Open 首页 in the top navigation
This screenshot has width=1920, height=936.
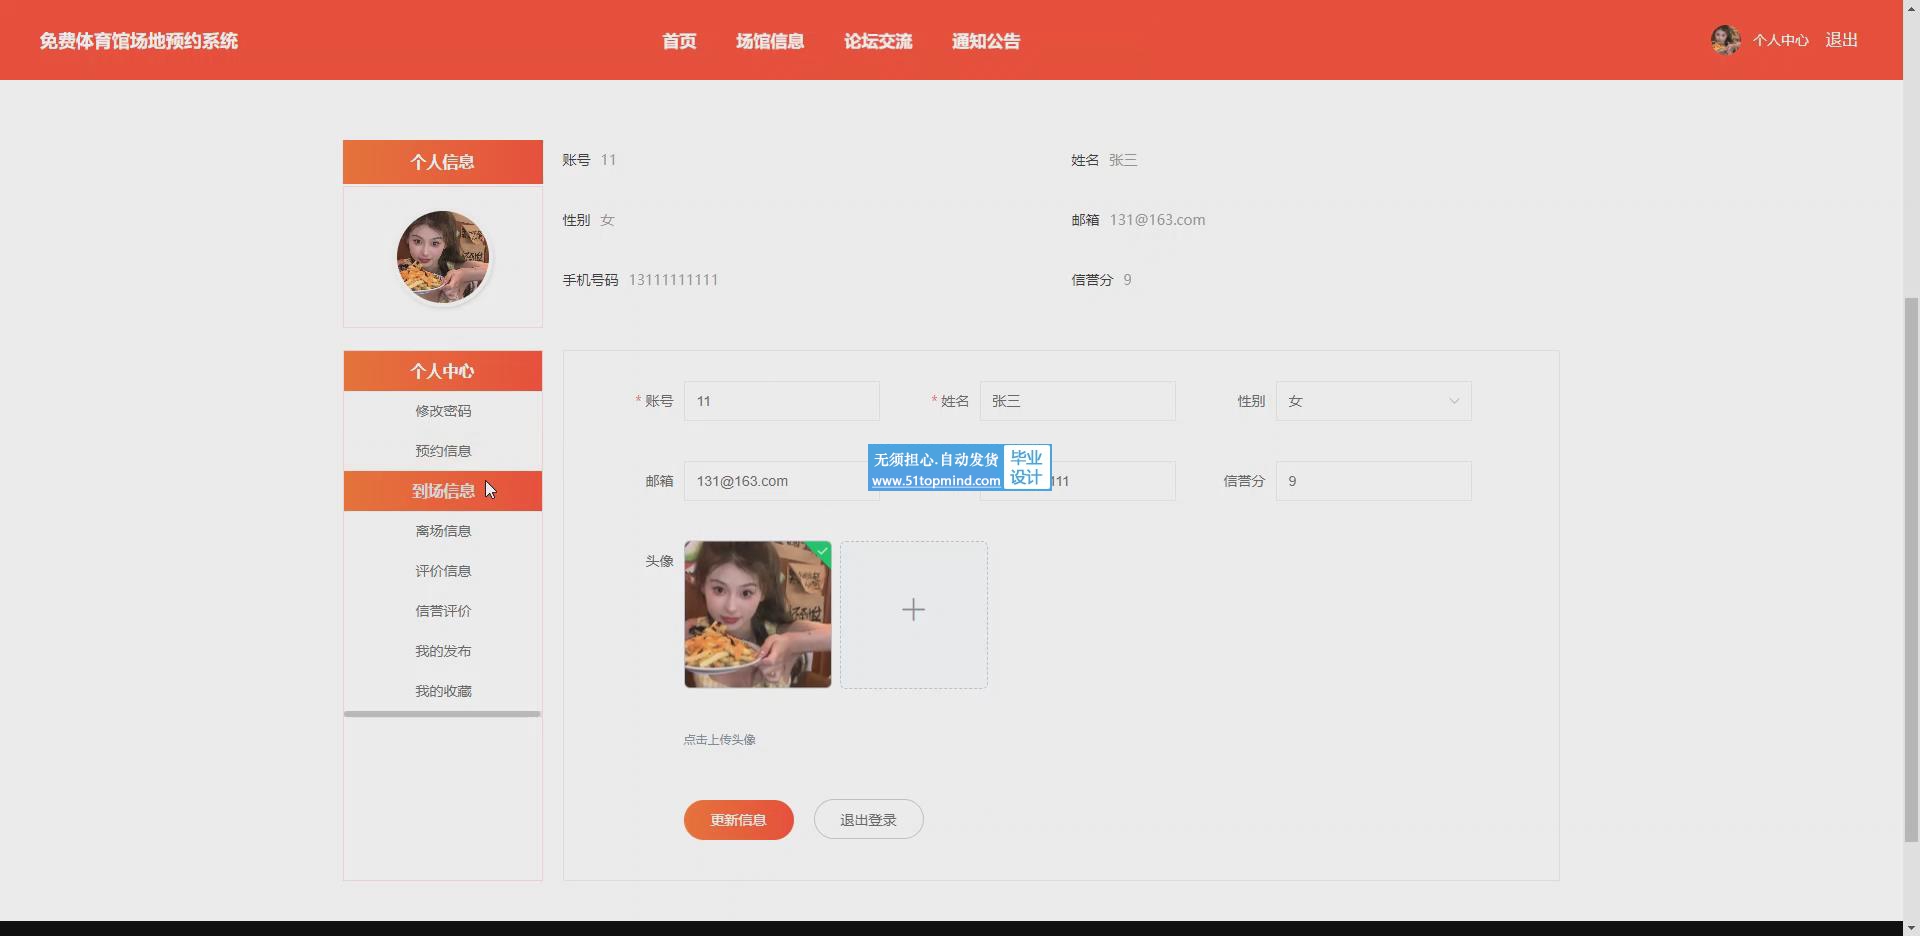tap(679, 41)
